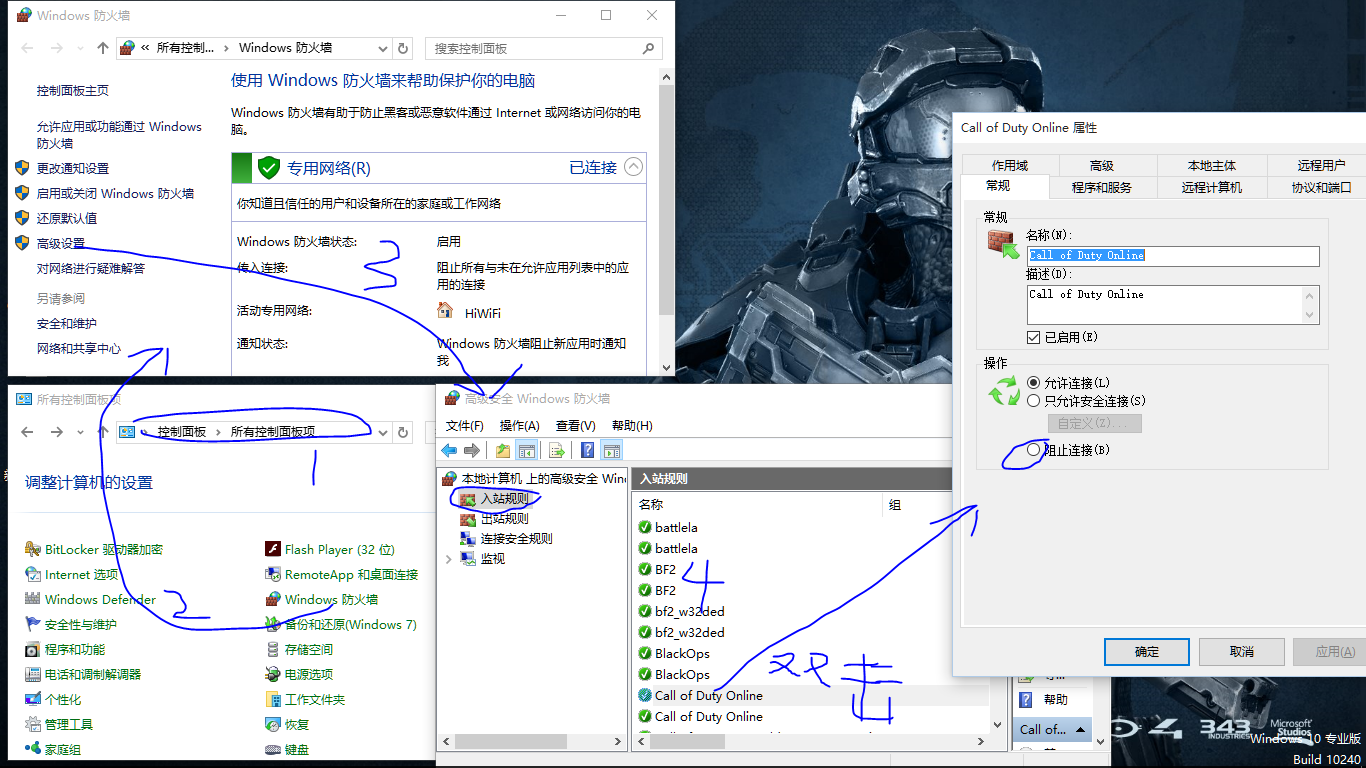Open the 操作(A) menu
The width and height of the screenshot is (1366, 768).
click(x=520, y=425)
